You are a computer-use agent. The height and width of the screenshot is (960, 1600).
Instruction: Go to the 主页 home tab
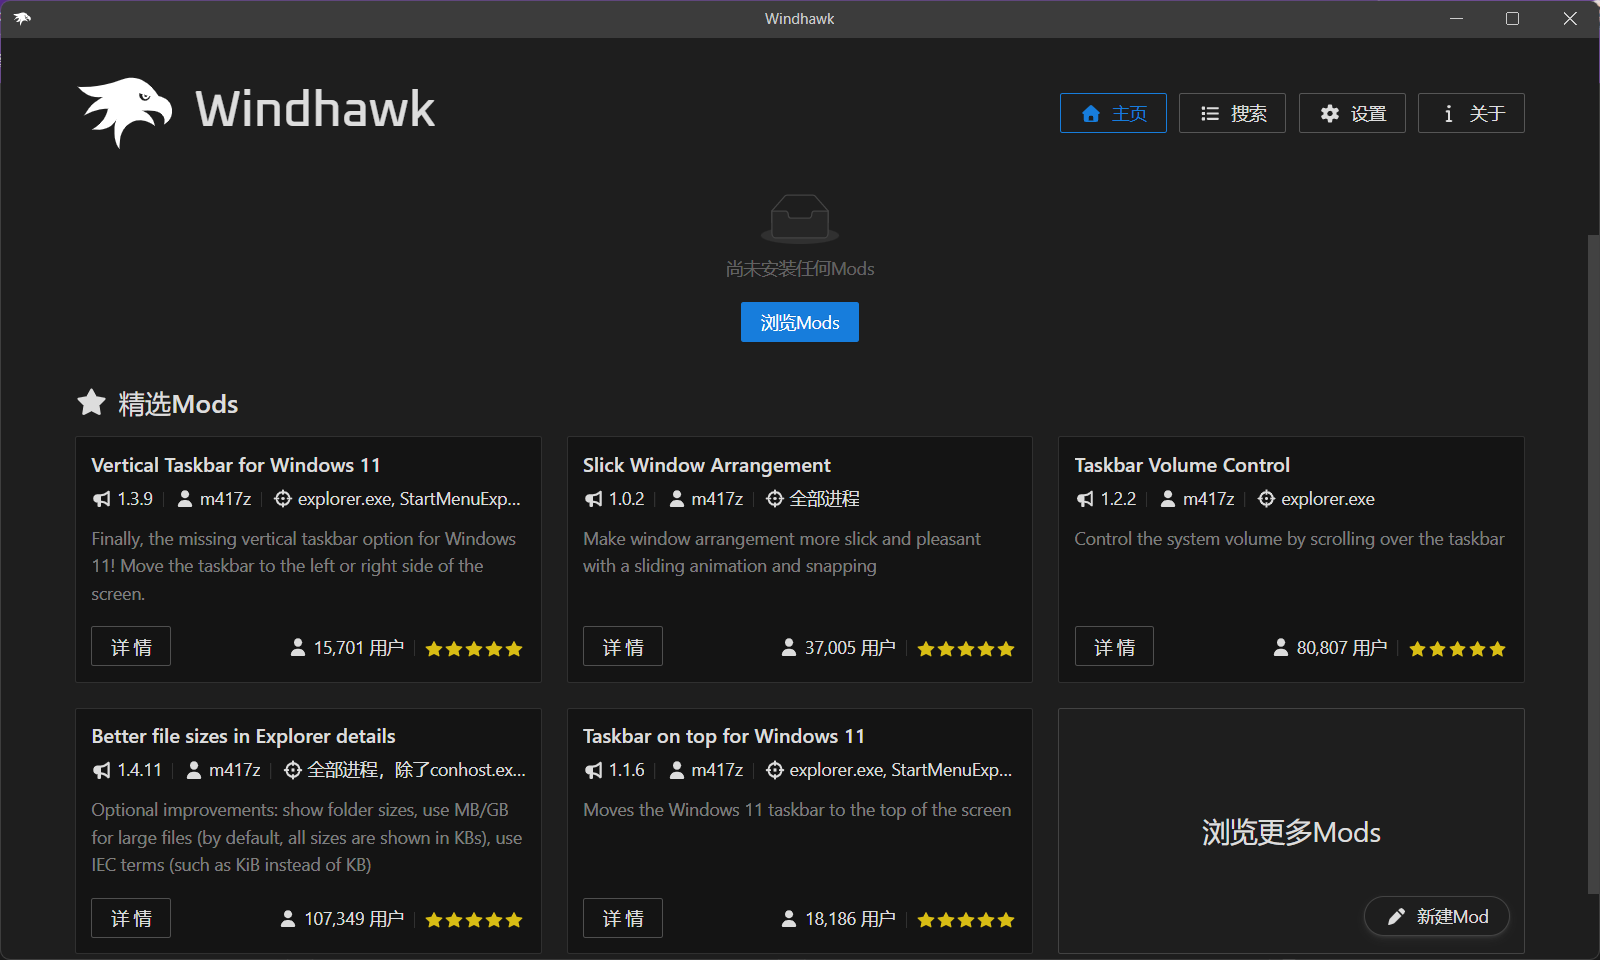point(1113,113)
